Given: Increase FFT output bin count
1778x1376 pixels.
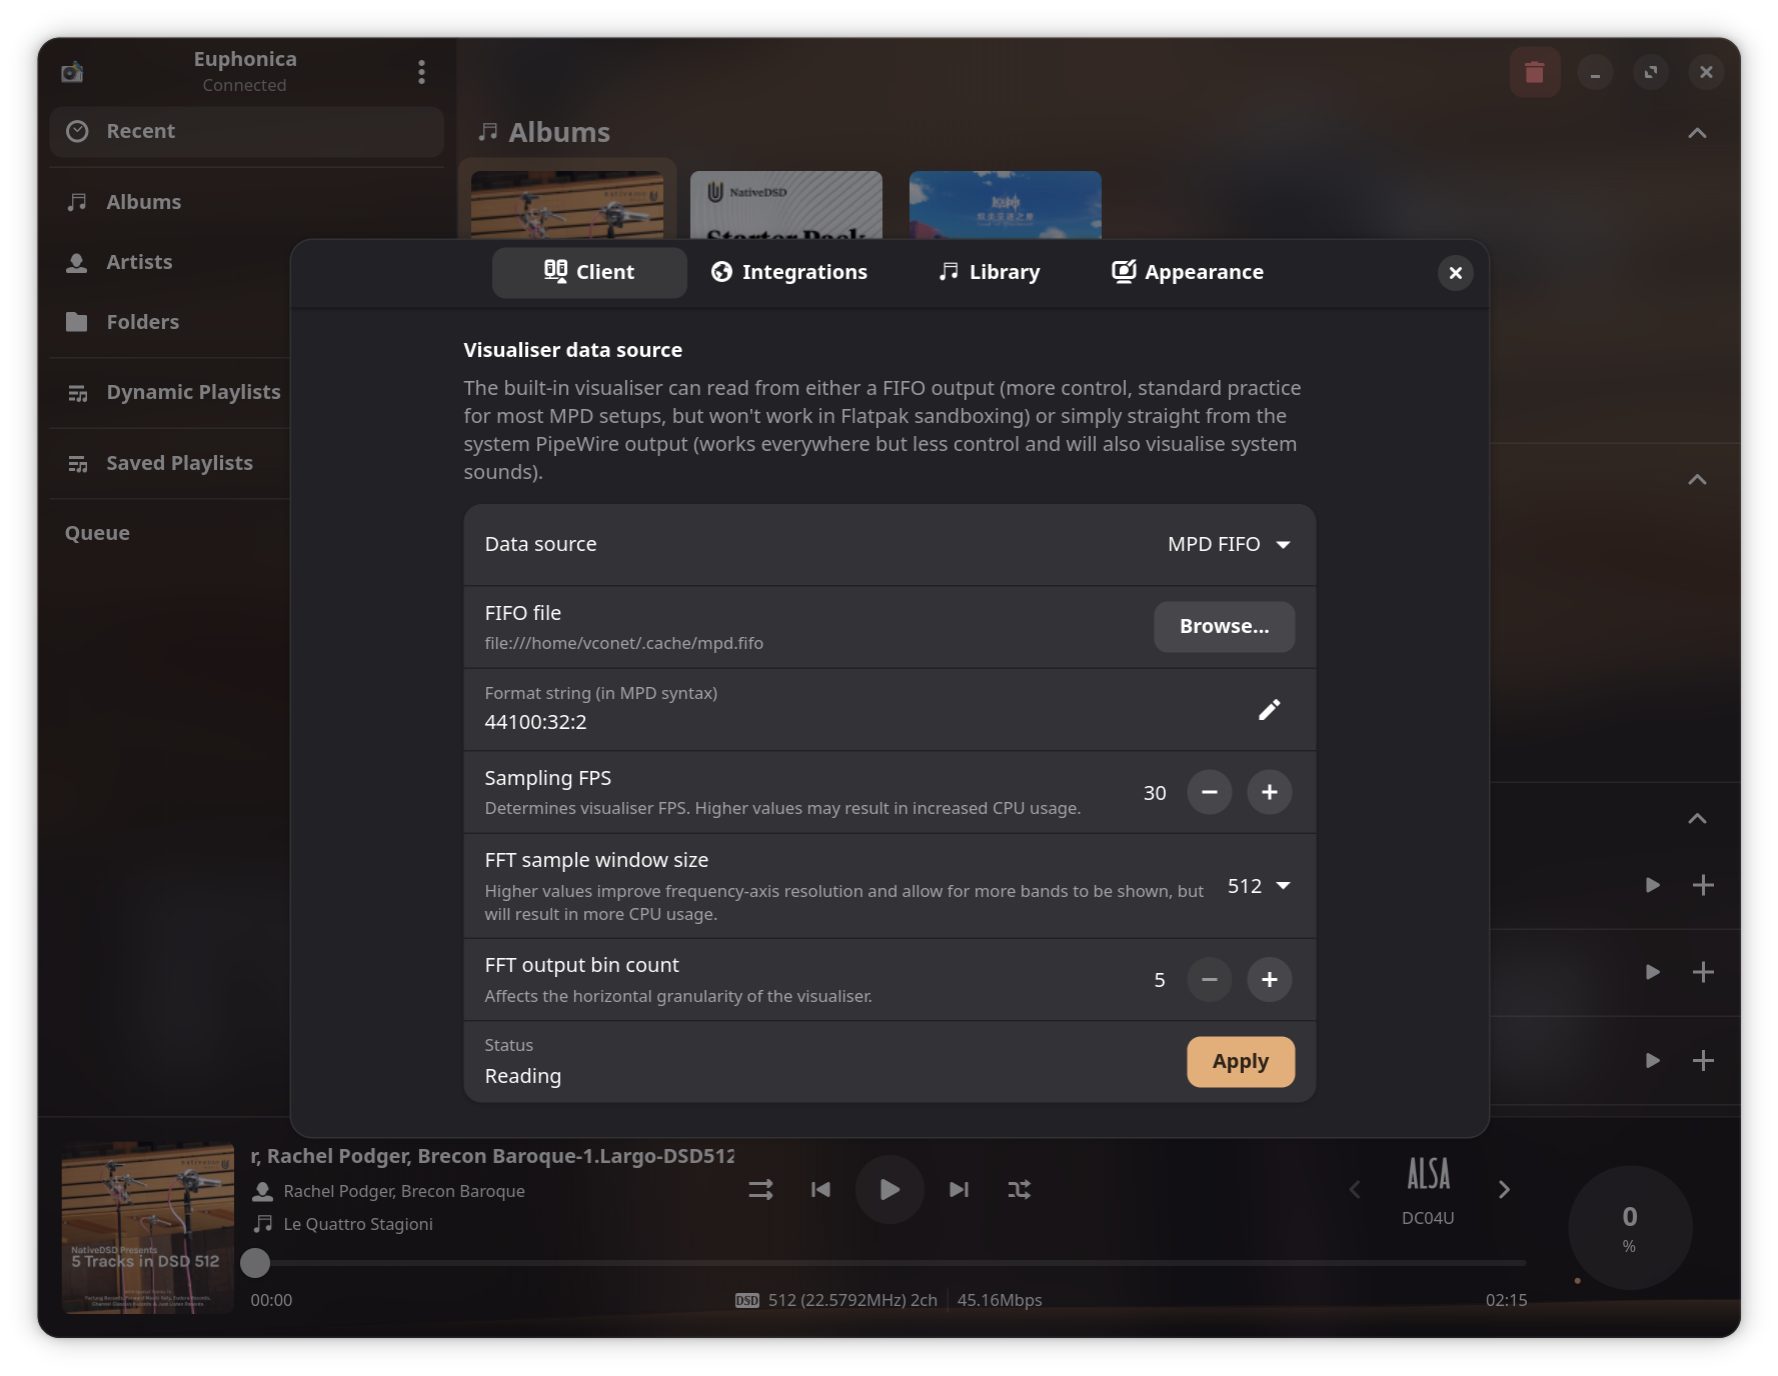Looking at the screenshot, I should 1269,979.
